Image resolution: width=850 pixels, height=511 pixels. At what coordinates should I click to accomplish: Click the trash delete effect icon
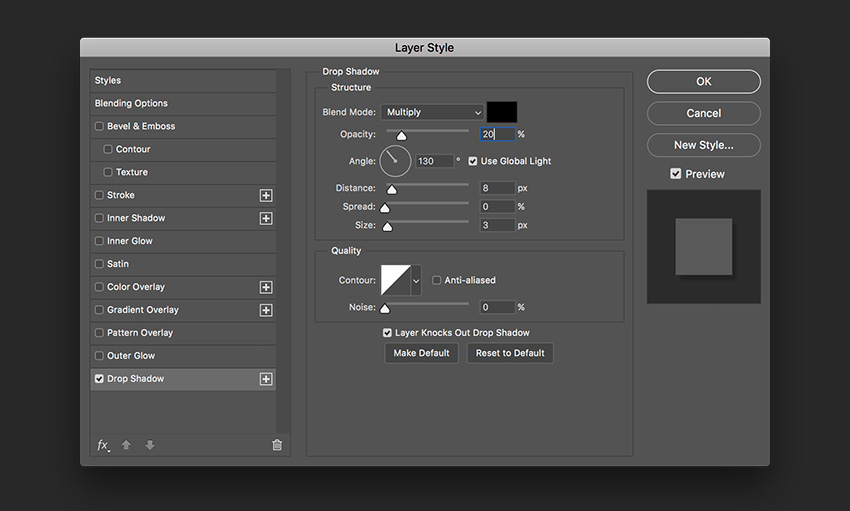(277, 445)
